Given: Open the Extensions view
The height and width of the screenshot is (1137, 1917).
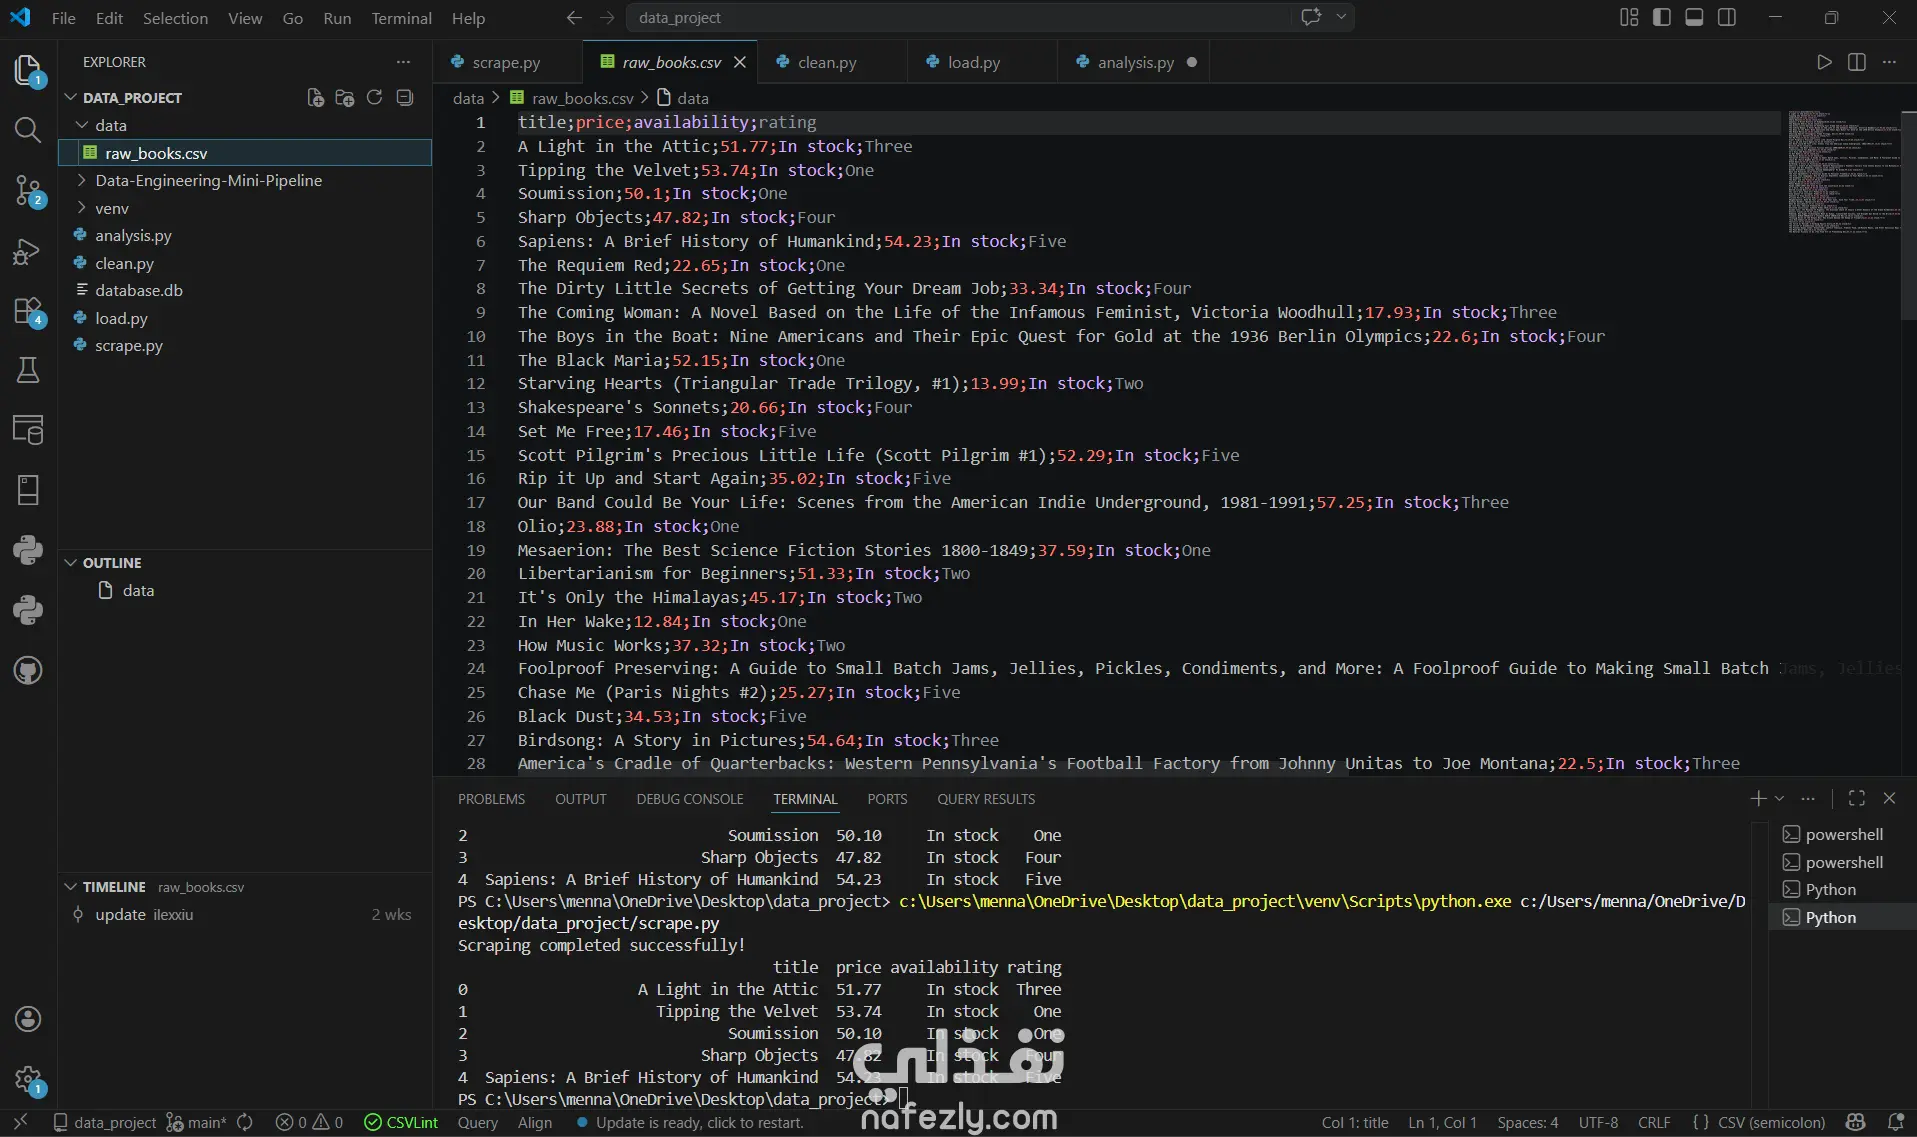Looking at the screenshot, I should point(28,311).
